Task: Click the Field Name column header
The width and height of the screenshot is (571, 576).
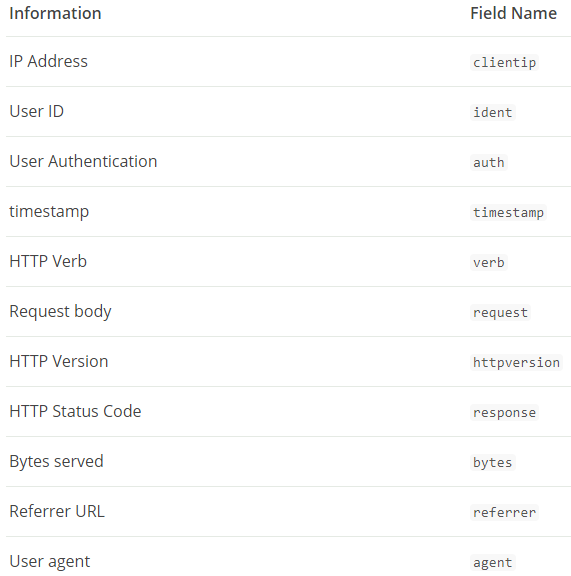Action: (513, 14)
